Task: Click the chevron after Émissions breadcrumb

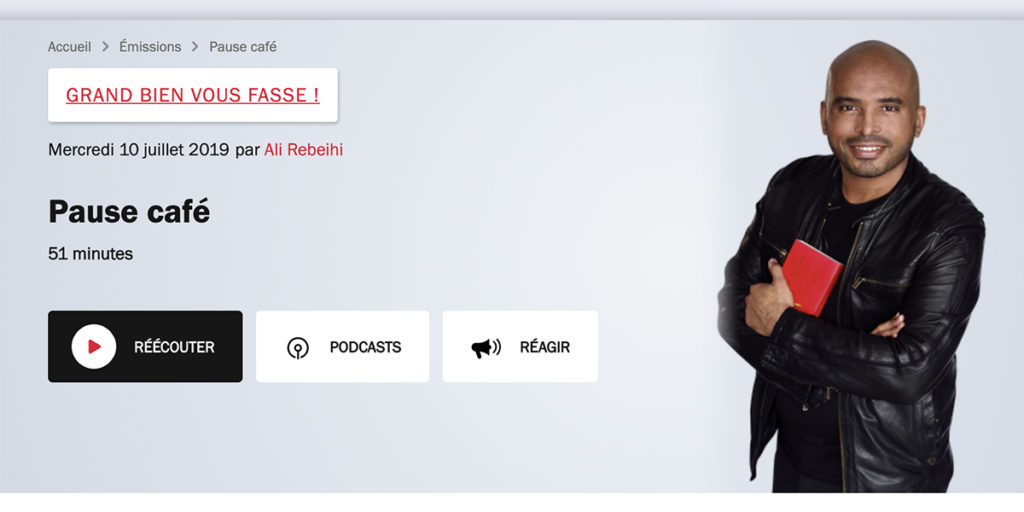Action: [x=195, y=47]
